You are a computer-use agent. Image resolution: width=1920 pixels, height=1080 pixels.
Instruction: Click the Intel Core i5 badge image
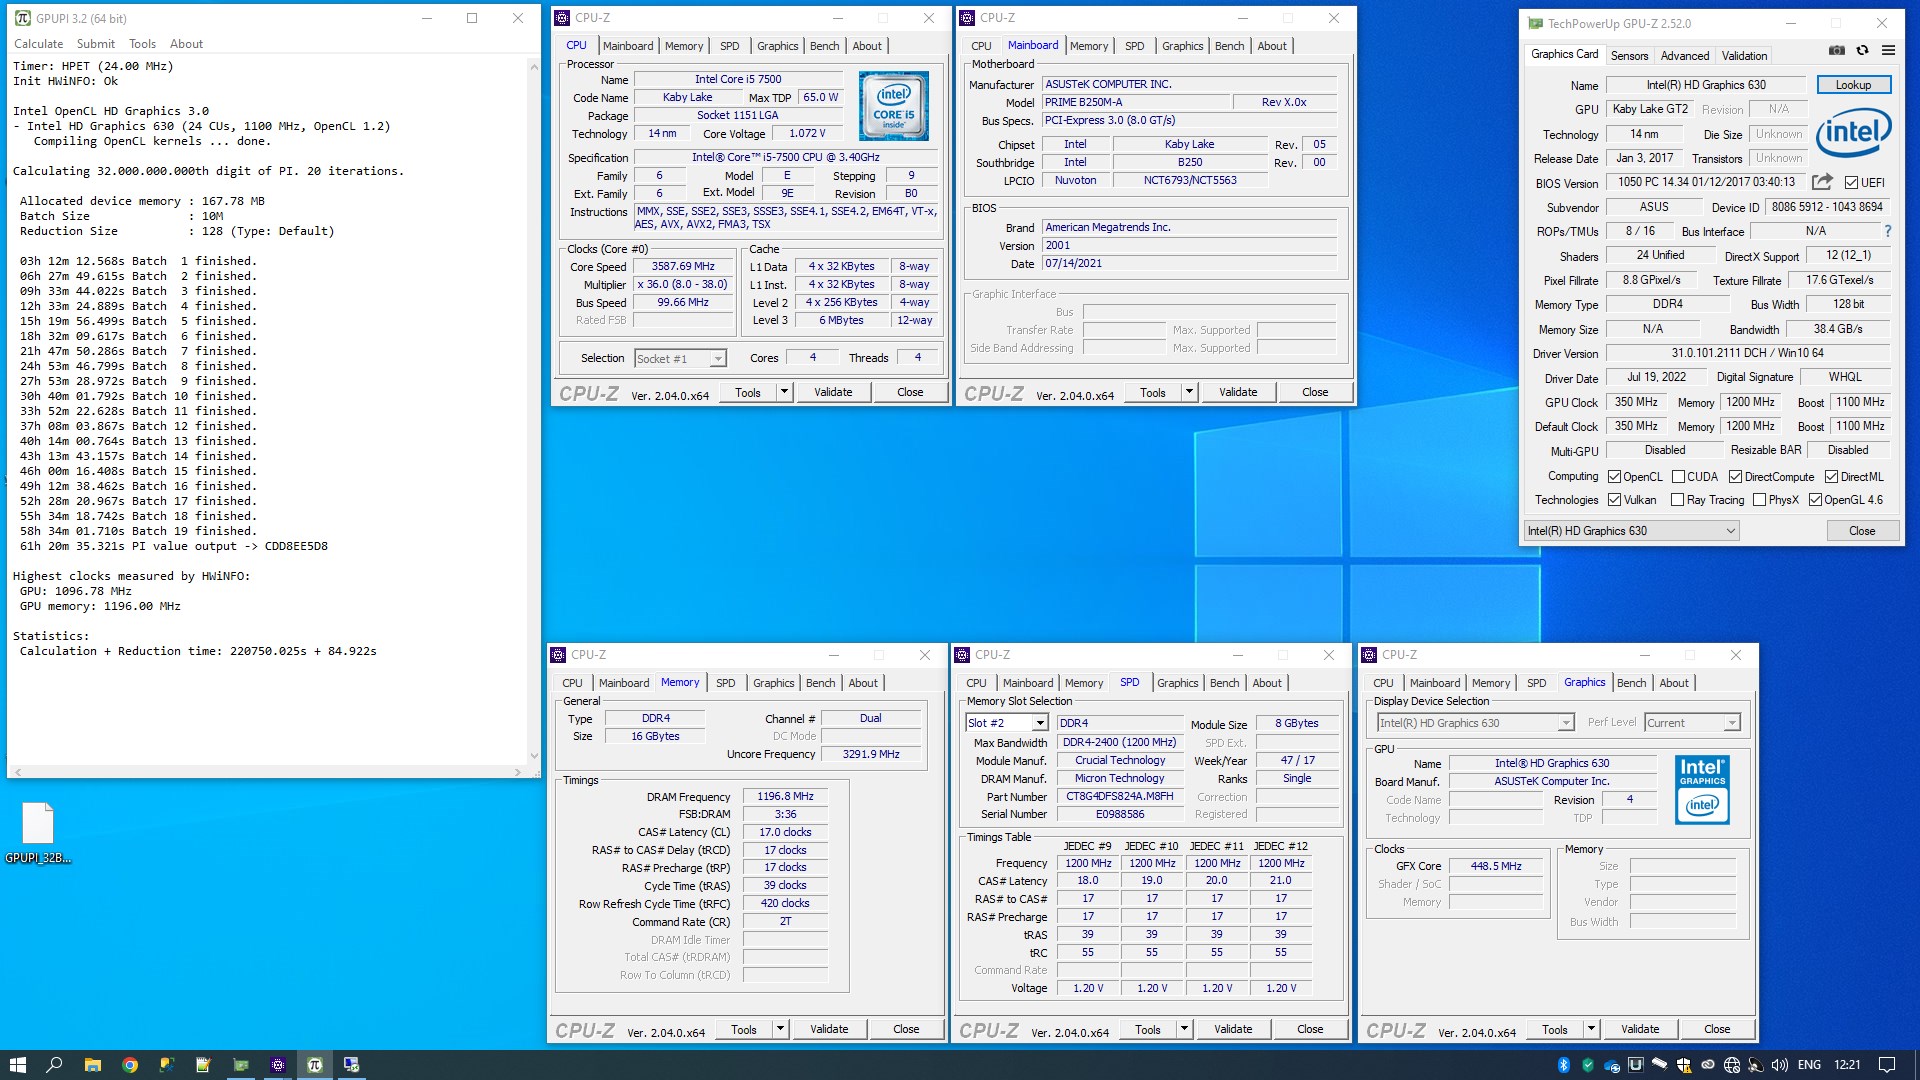(893, 106)
